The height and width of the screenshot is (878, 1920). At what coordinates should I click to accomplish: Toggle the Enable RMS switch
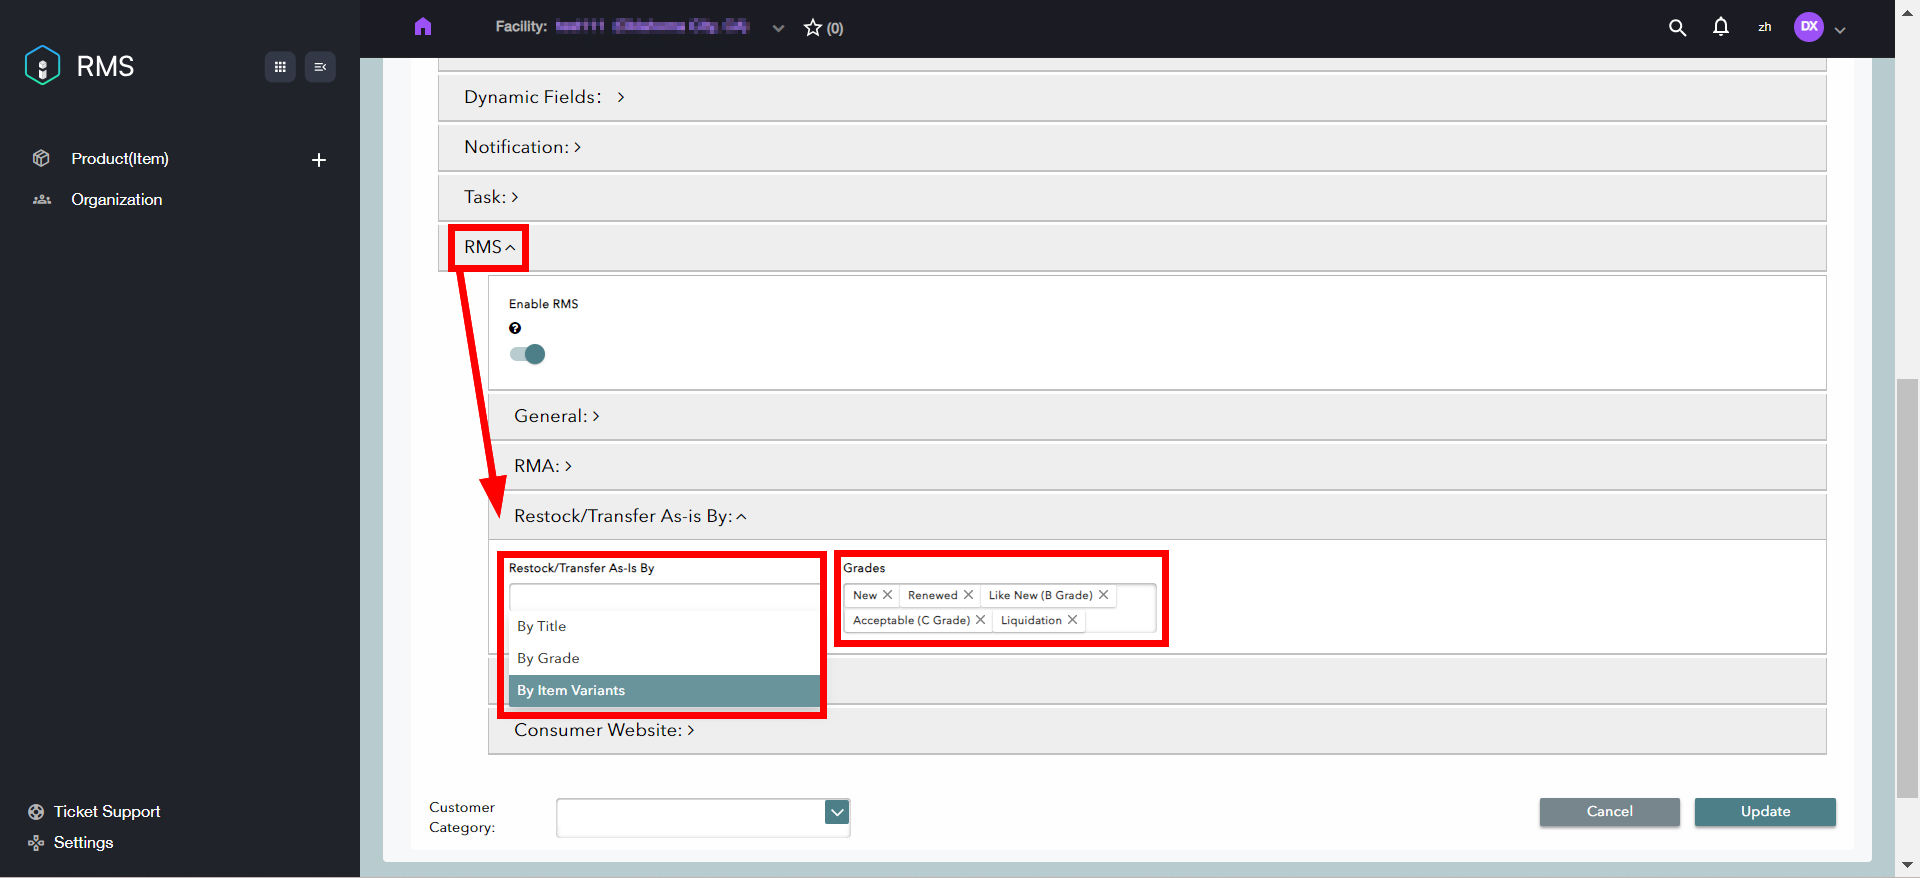click(528, 354)
